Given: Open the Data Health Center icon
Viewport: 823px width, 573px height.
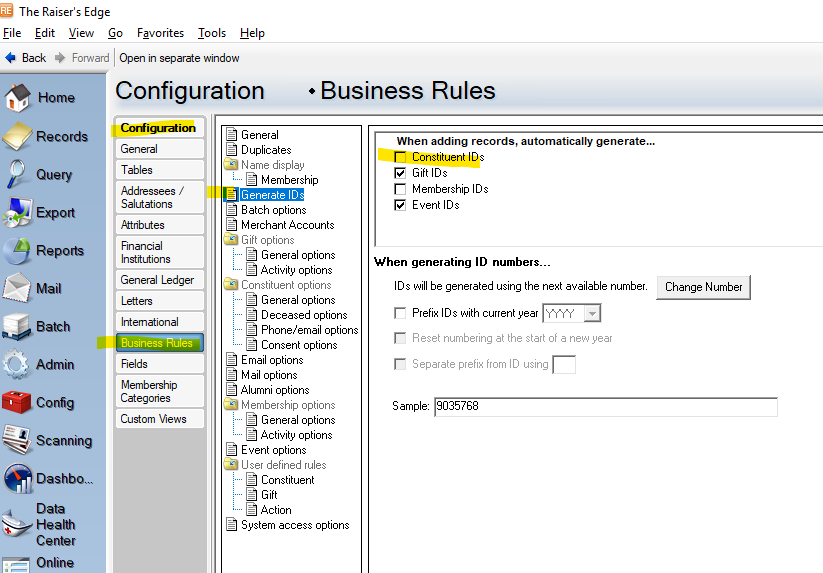Looking at the screenshot, I should point(16,524).
